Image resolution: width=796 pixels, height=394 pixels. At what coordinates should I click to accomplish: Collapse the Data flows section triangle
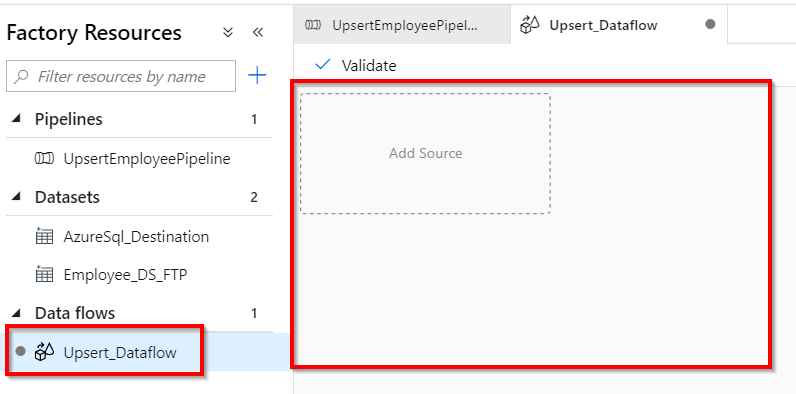coord(17,313)
